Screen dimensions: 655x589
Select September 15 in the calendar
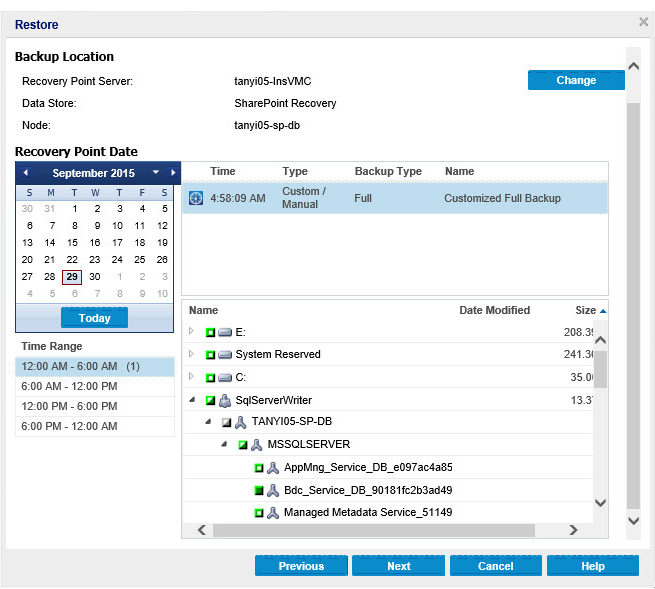[x=72, y=243]
